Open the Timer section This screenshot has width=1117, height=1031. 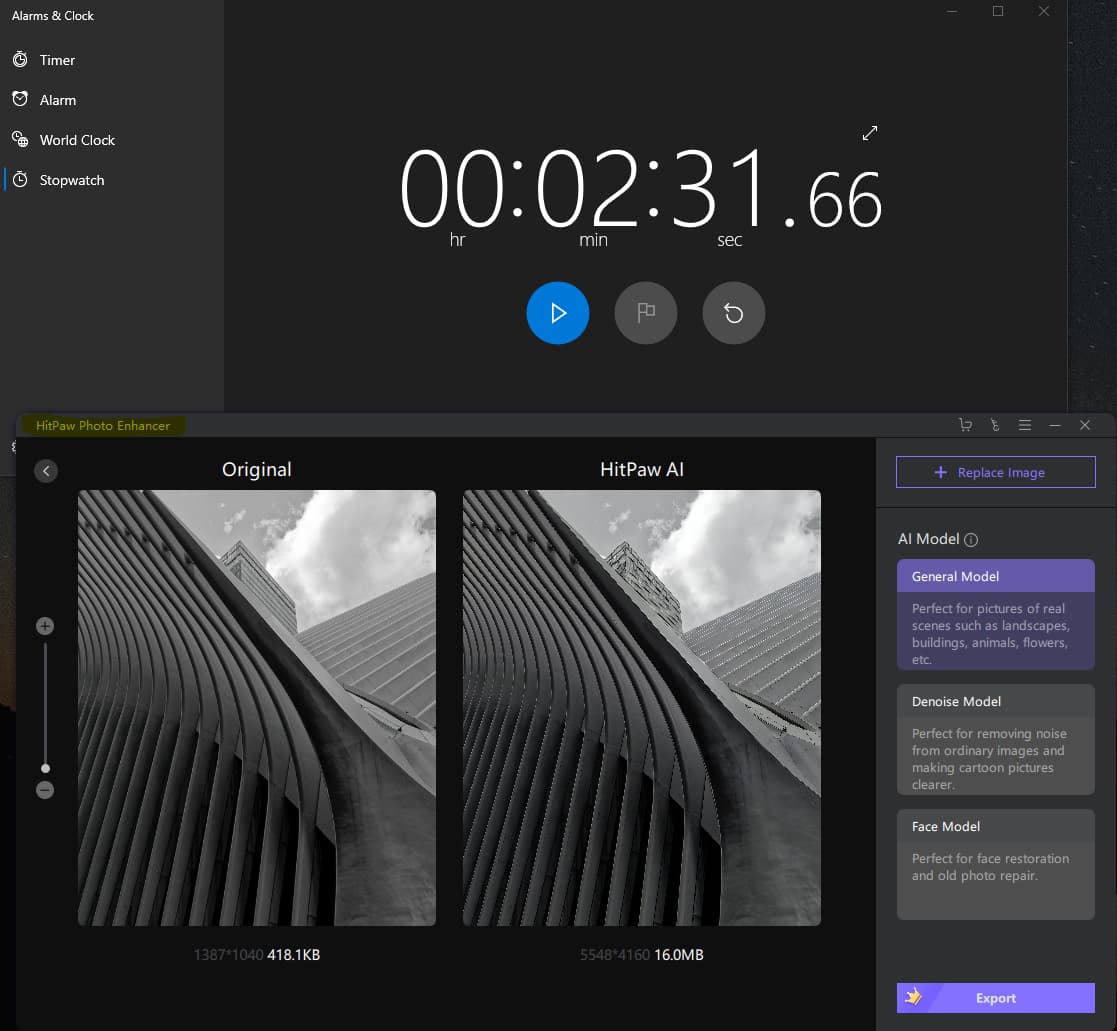point(57,60)
